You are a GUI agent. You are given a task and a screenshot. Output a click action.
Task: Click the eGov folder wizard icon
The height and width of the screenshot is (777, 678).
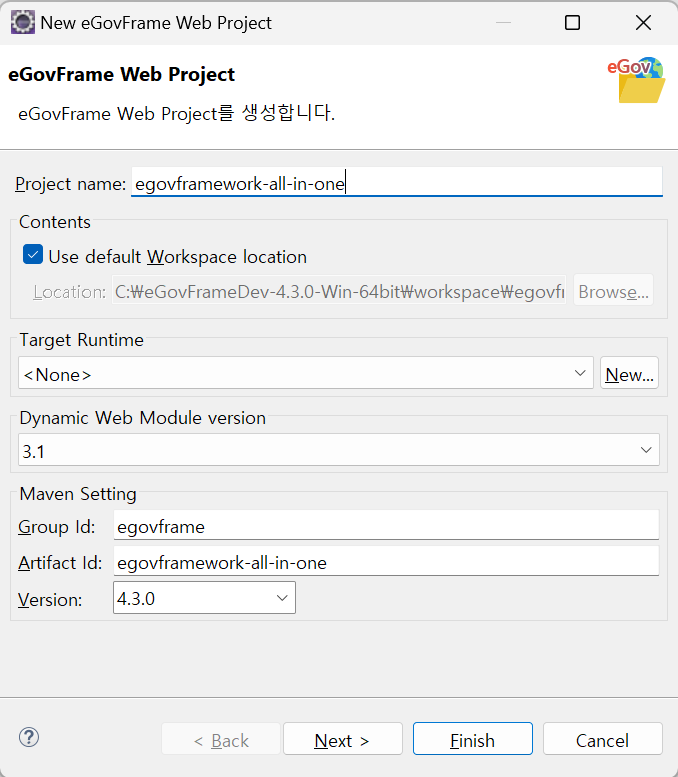point(636,80)
